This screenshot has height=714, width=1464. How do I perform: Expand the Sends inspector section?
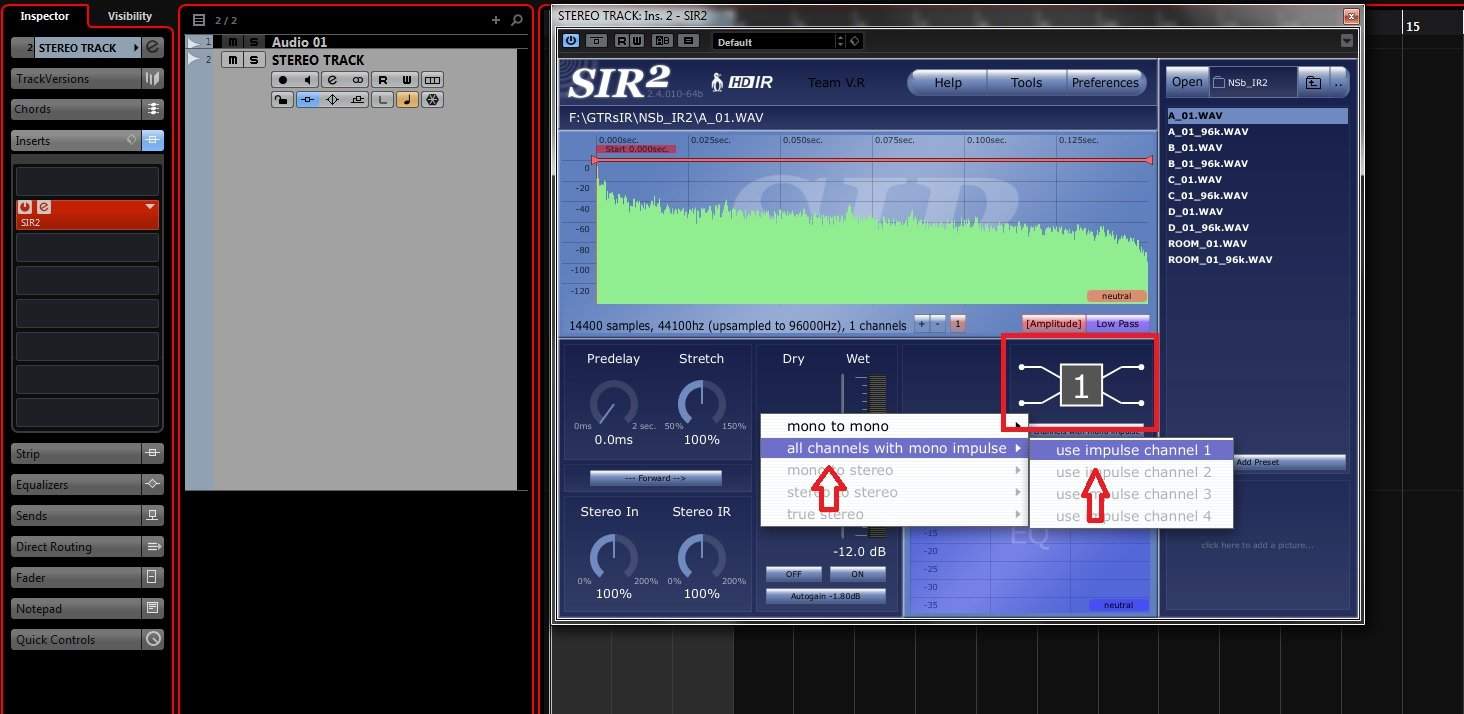click(x=76, y=515)
